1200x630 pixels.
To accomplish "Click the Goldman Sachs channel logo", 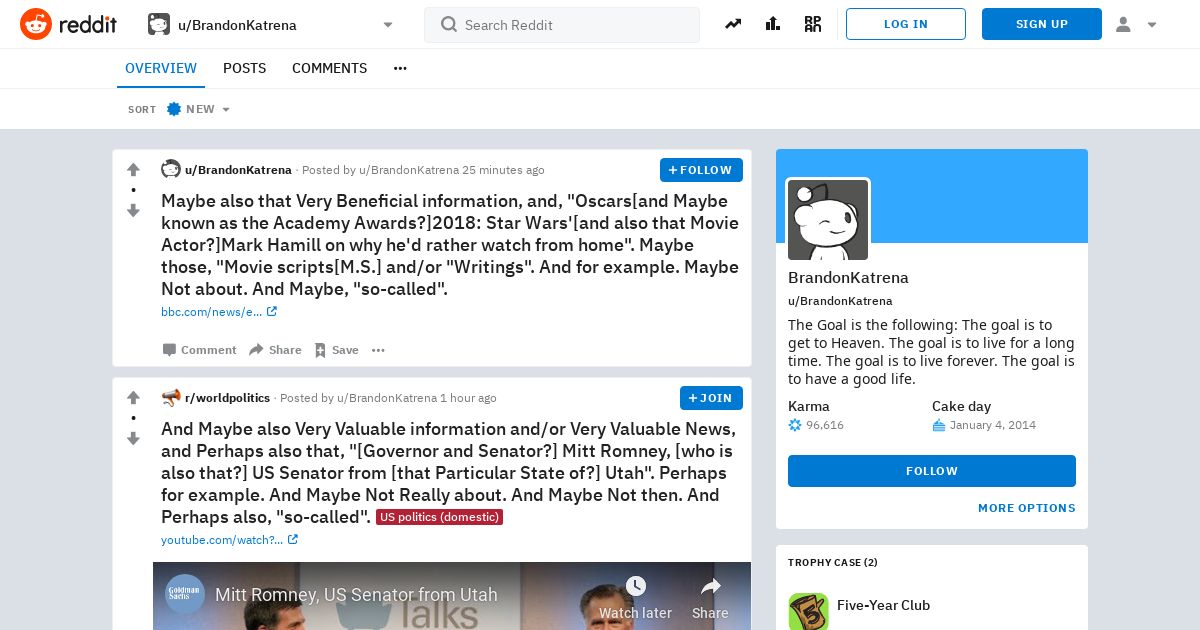I will tap(185, 594).
